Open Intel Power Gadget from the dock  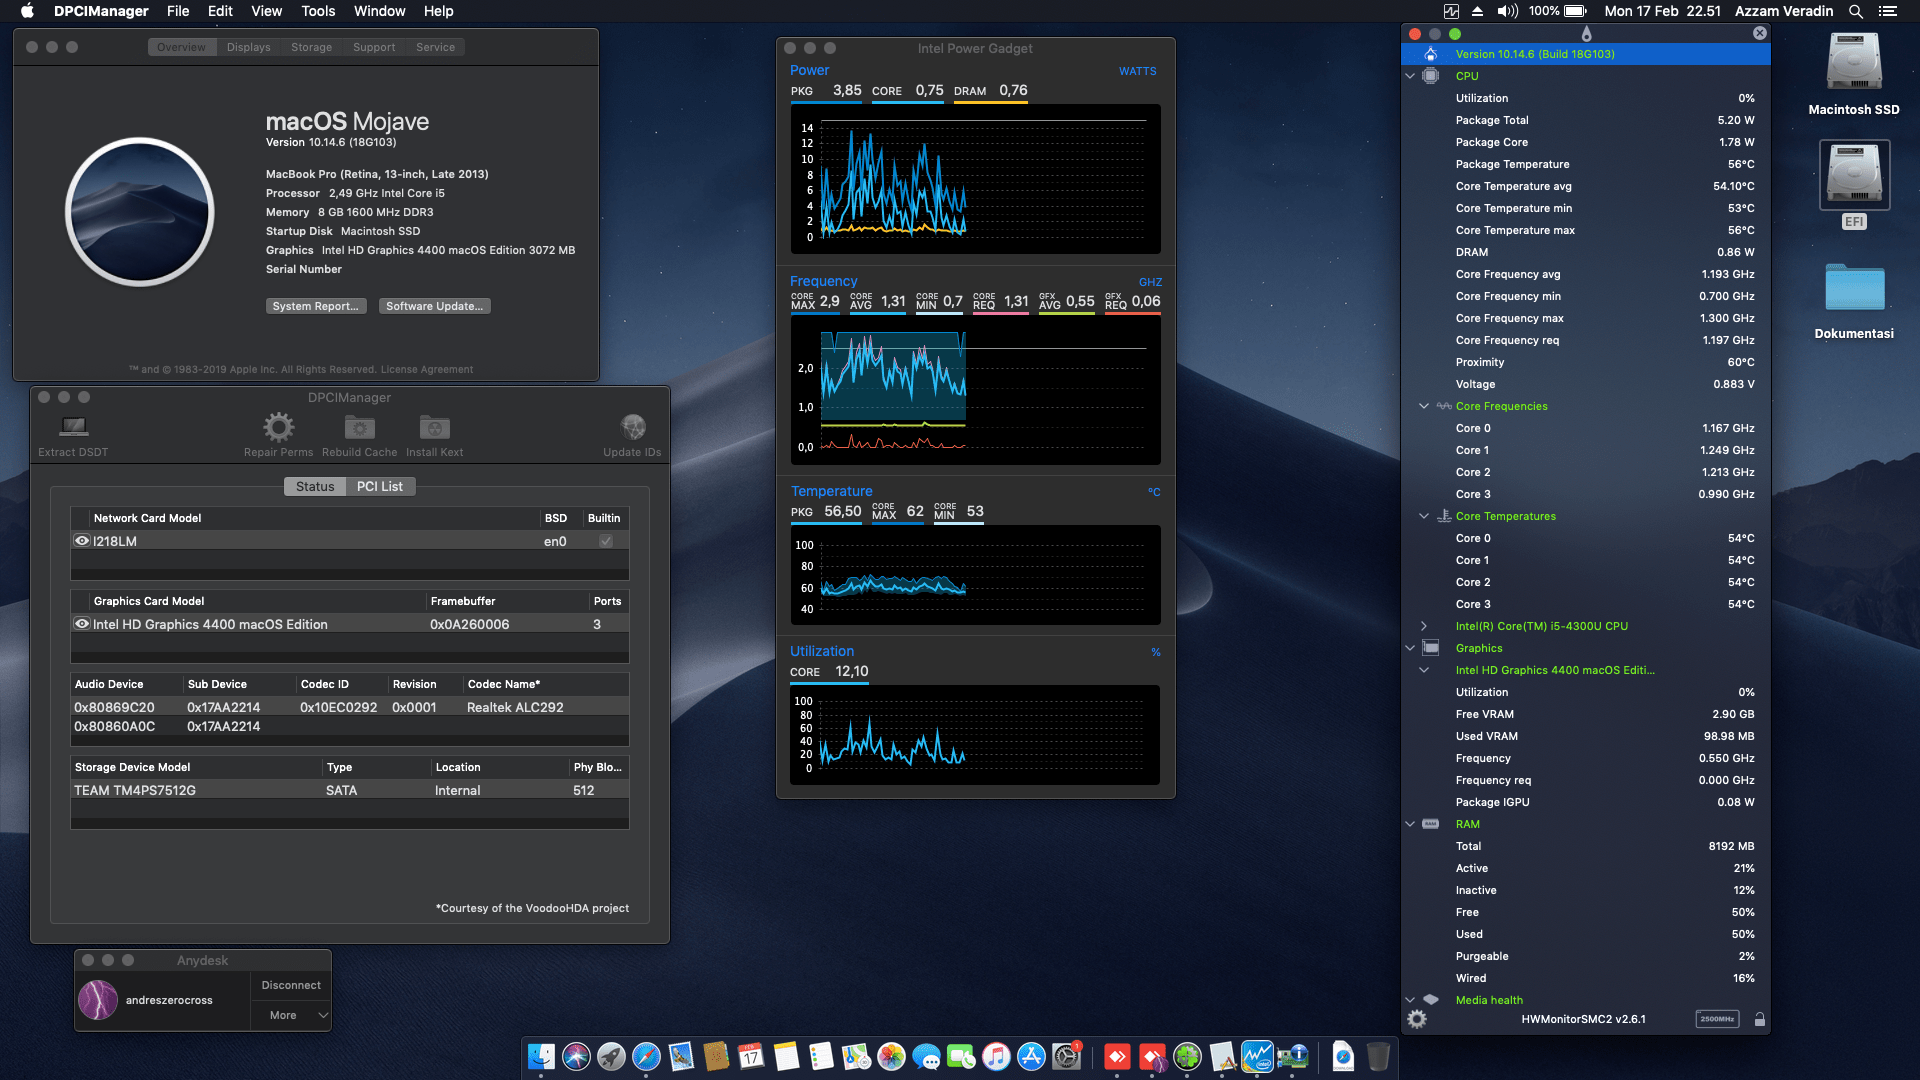pyautogui.click(x=1257, y=1056)
